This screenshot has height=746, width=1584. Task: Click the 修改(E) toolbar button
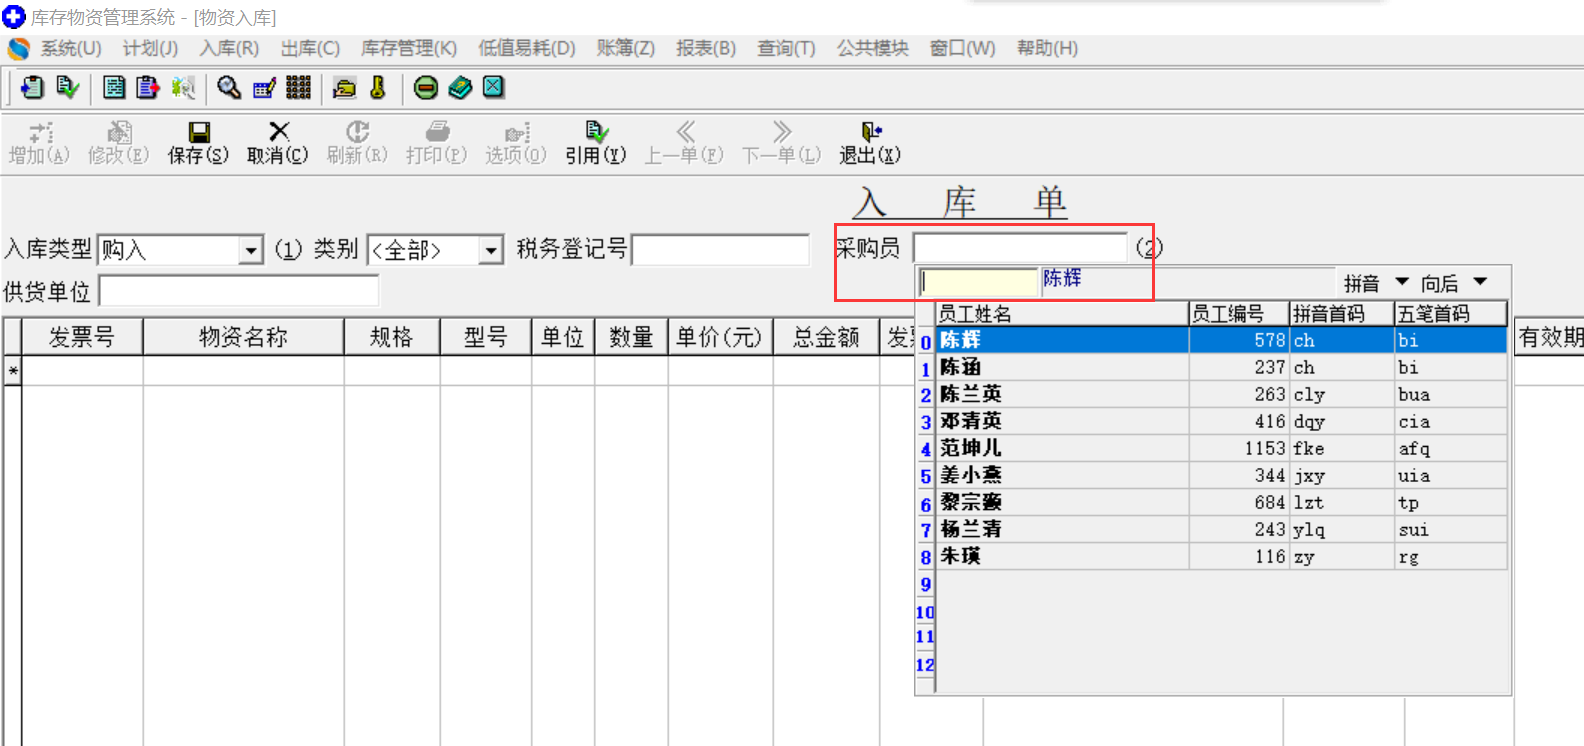(x=119, y=143)
